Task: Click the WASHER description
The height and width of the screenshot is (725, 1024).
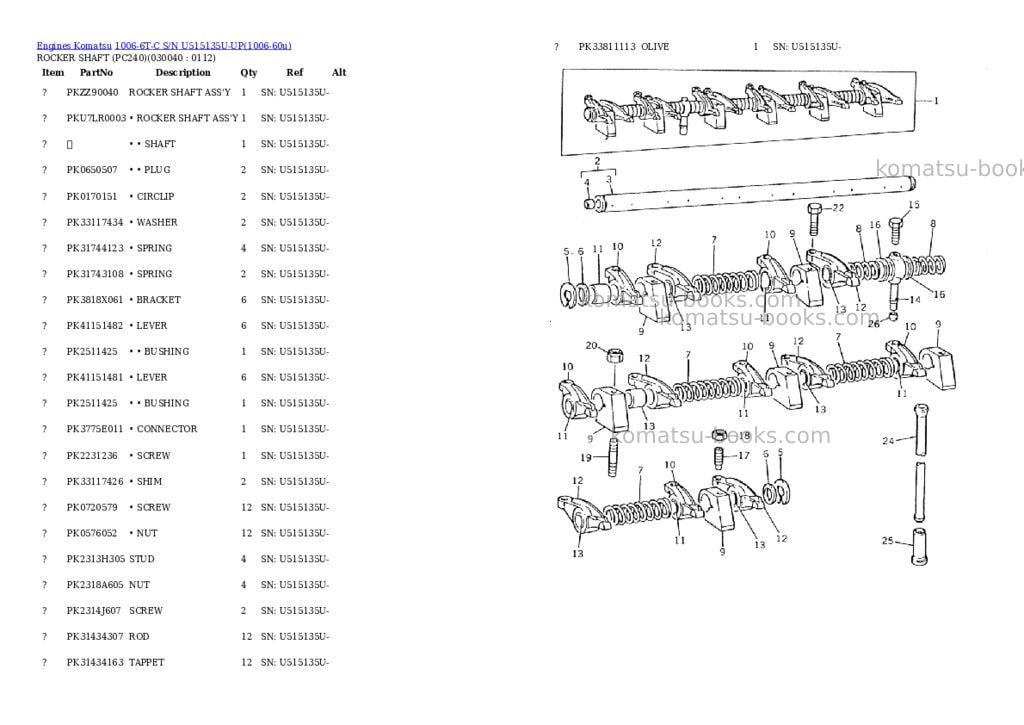Action: coord(153,223)
